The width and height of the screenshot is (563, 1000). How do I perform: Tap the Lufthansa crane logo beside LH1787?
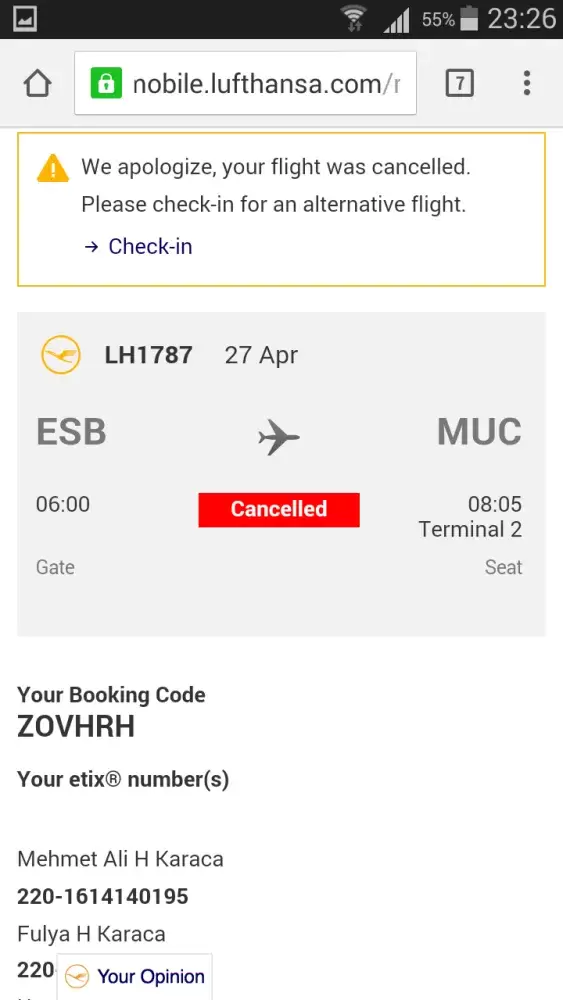tap(61, 355)
